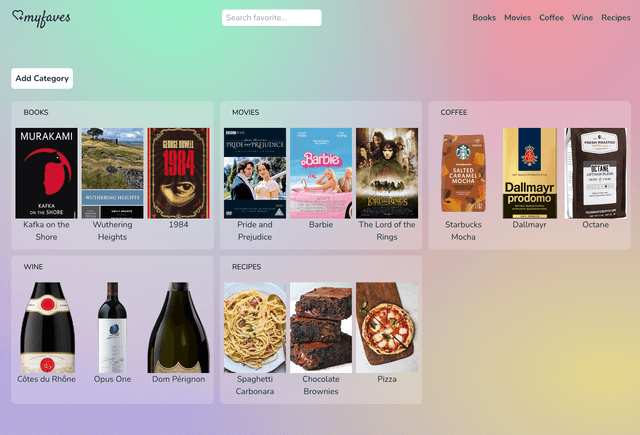Open the Chocolate Brownies recipe photo
This screenshot has height=435, width=640.
[x=321, y=327]
